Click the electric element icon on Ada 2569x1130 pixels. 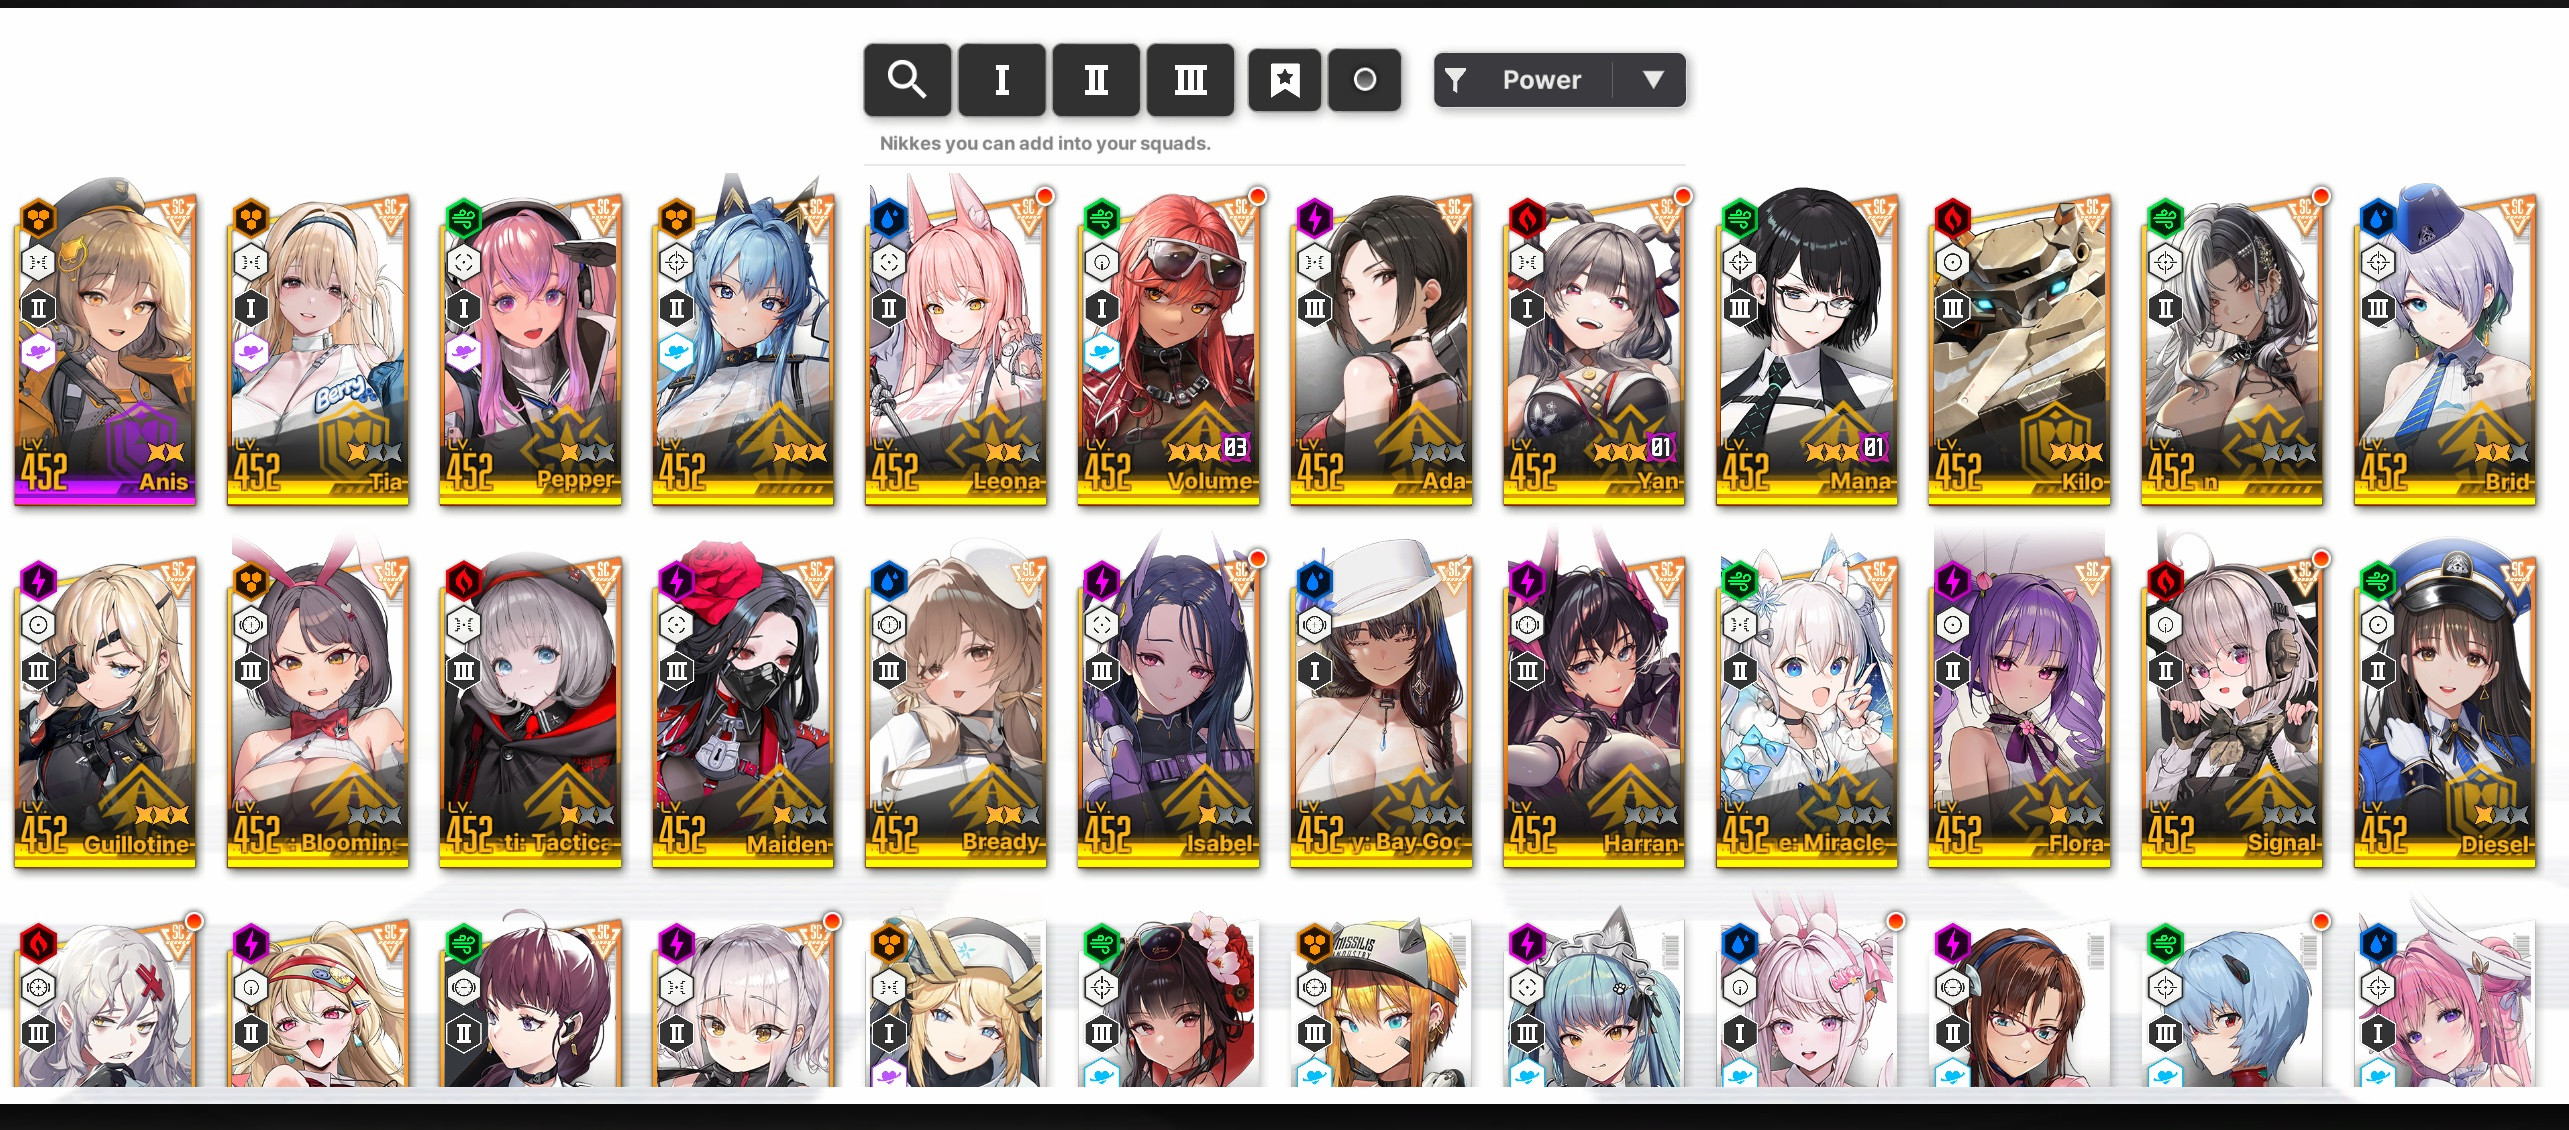[x=1314, y=217]
